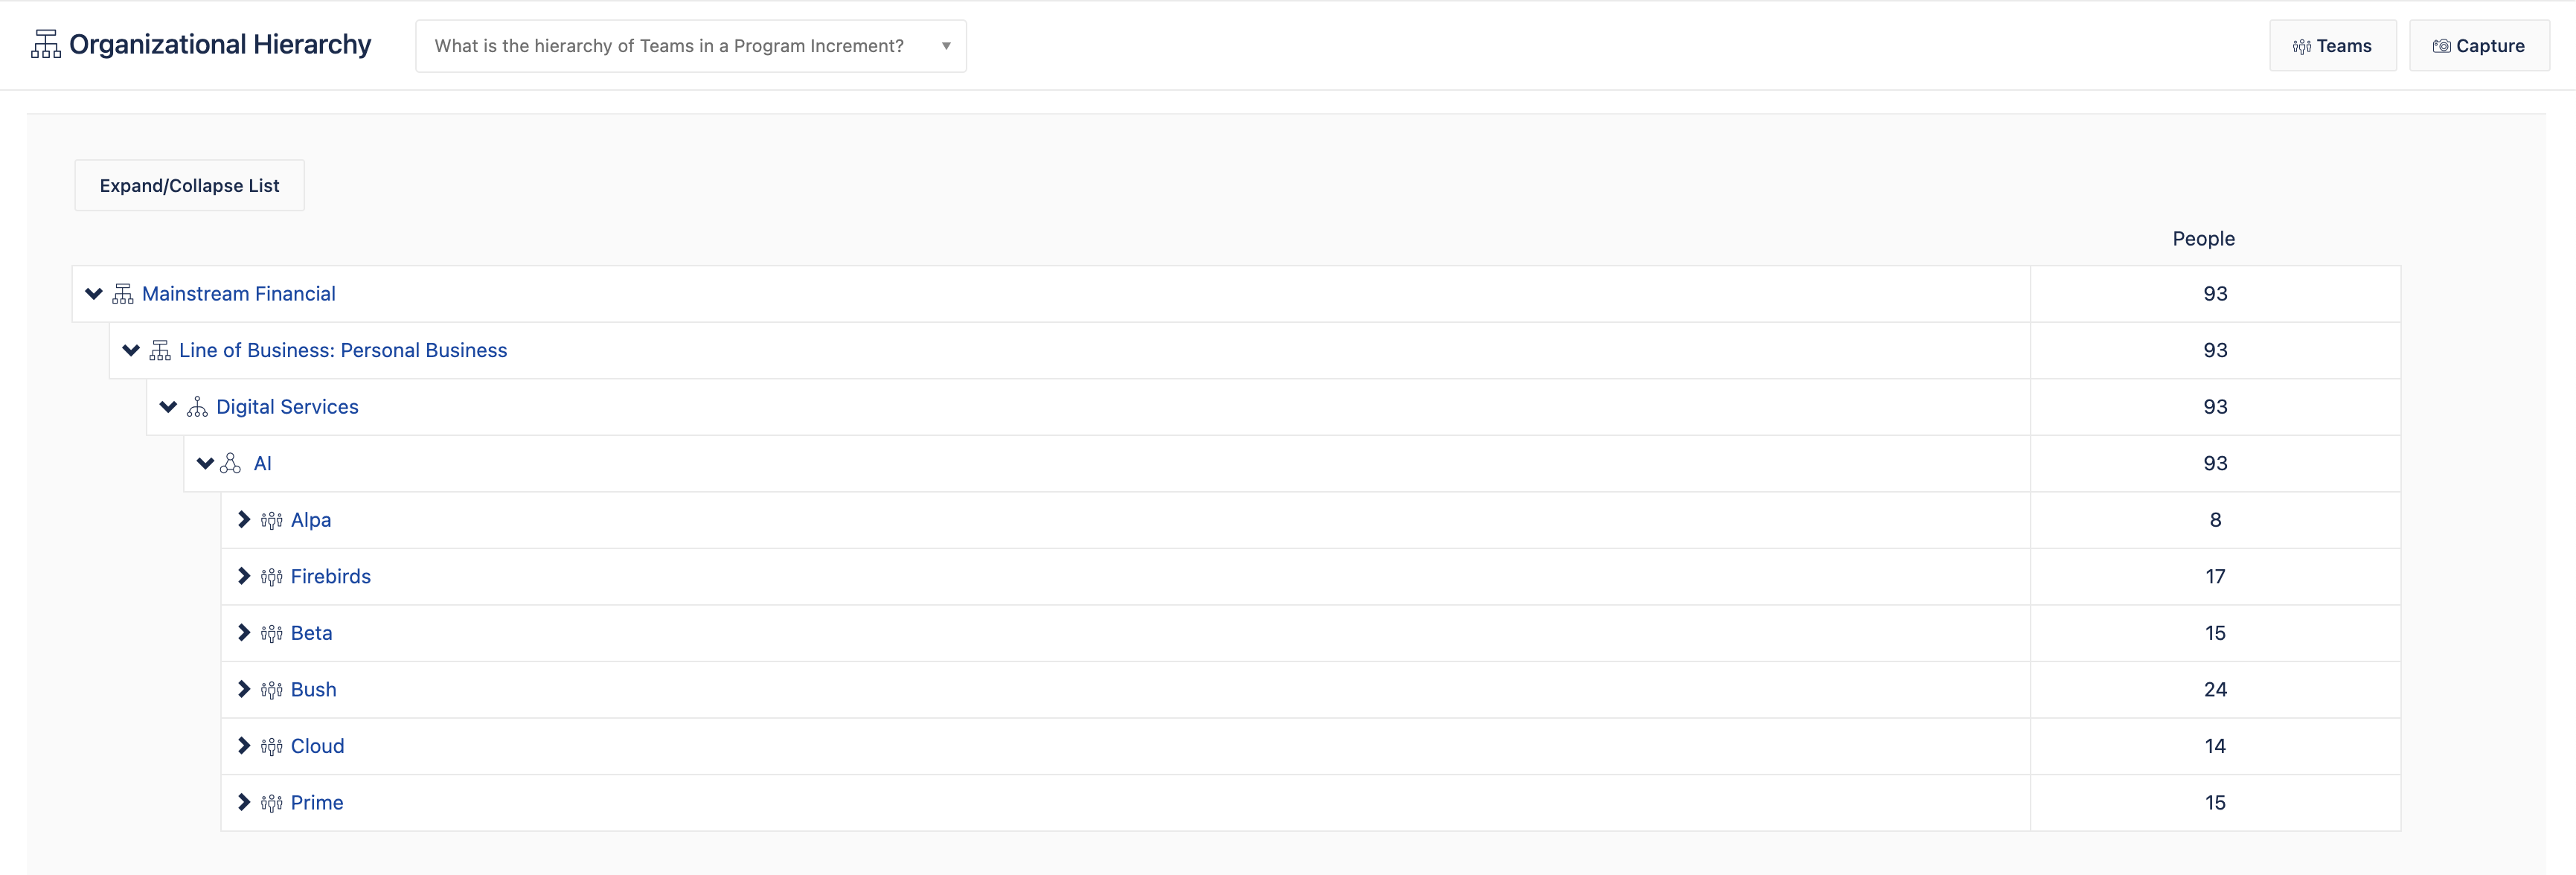2576x875 pixels.
Task: Click people count 24 for Bush
Action: pos(2215,690)
